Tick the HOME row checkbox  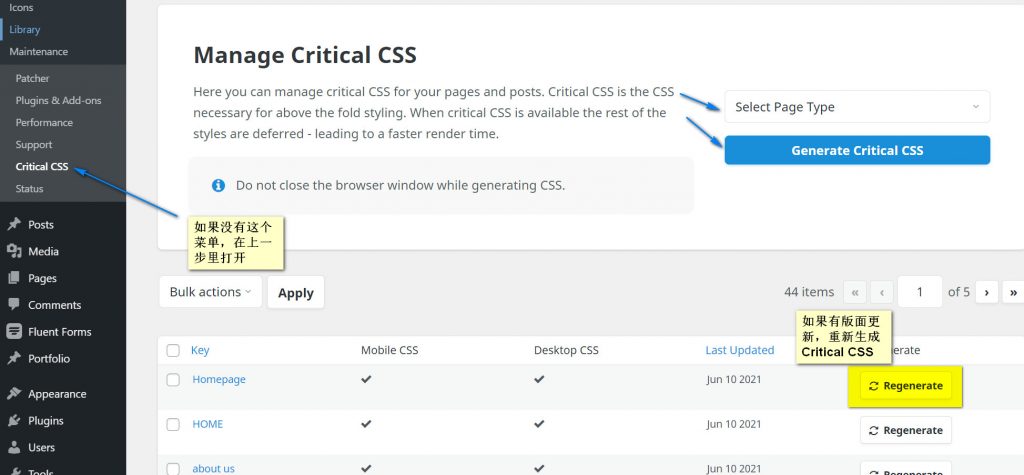click(x=173, y=424)
